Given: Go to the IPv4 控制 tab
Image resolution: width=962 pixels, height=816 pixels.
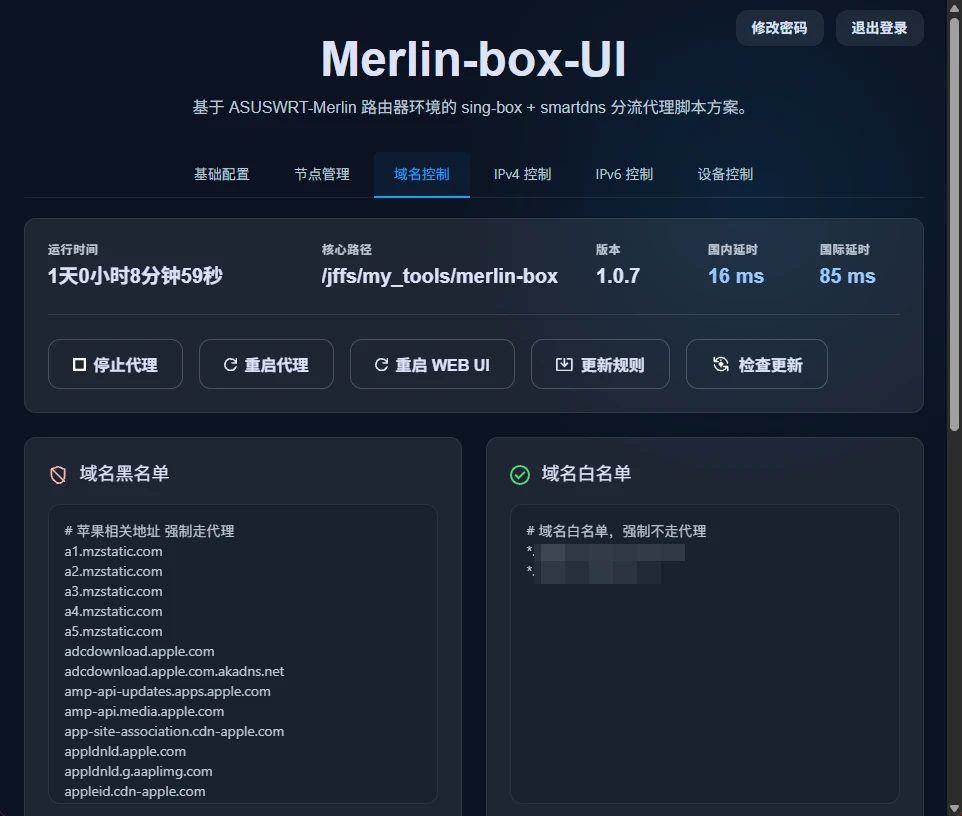Looking at the screenshot, I should click(522, 174).
